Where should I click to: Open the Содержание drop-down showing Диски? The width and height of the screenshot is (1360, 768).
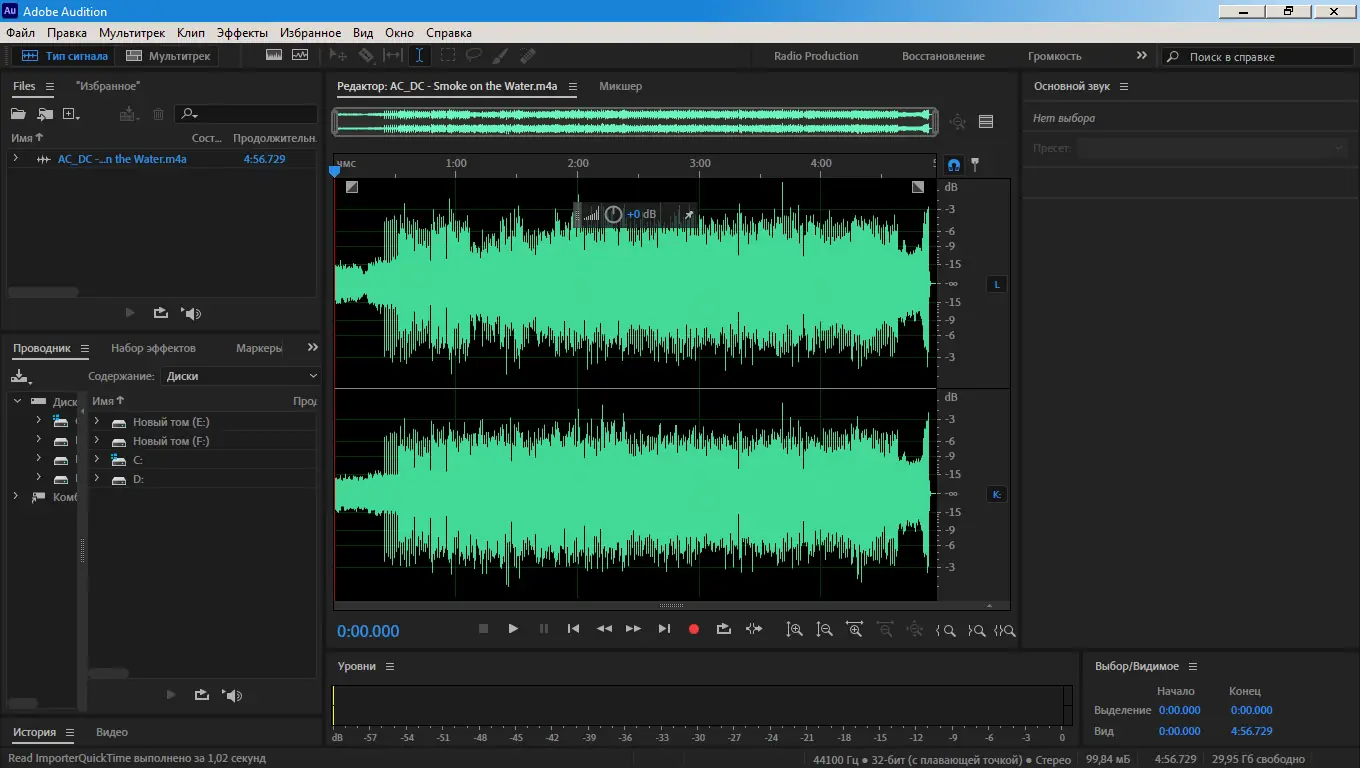[x=240, y=375]
